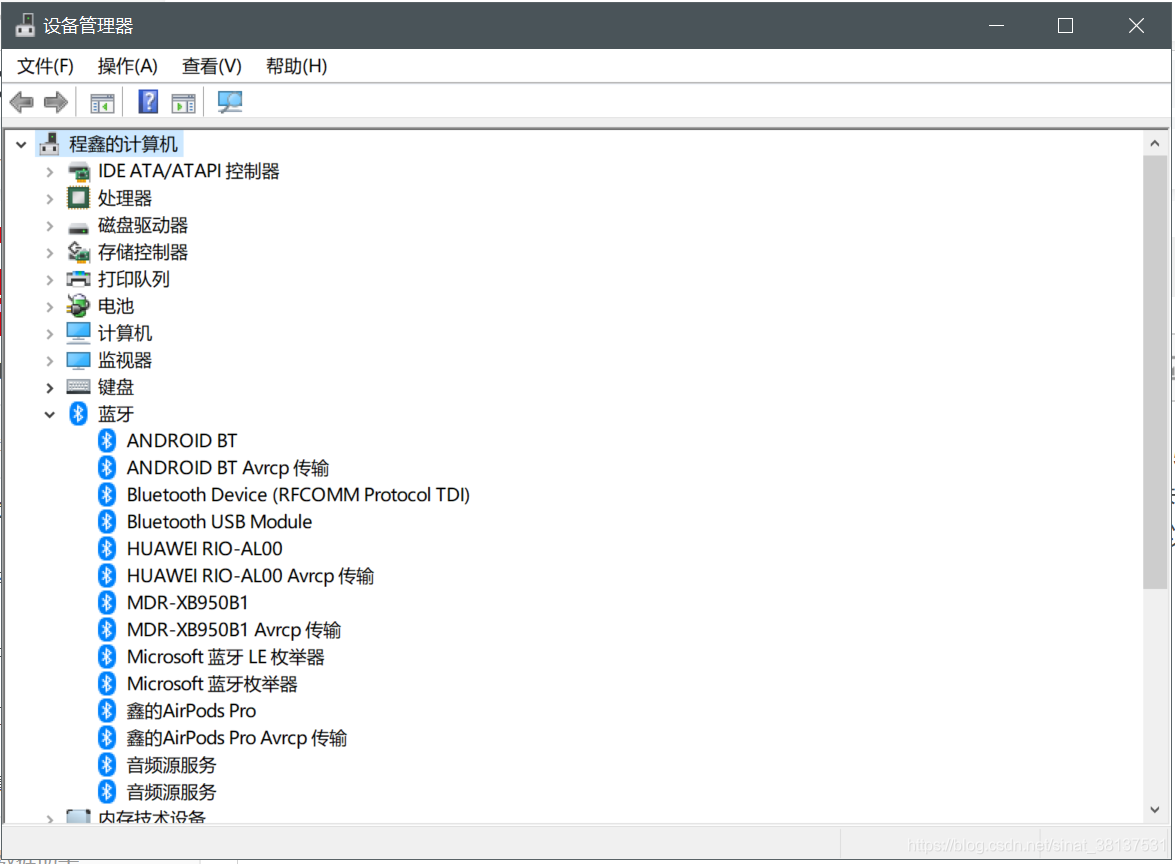This screenshot has width=1175, height=864.
Task: Click the scrollbar down arrow
Action: (x=1155, y=810)
